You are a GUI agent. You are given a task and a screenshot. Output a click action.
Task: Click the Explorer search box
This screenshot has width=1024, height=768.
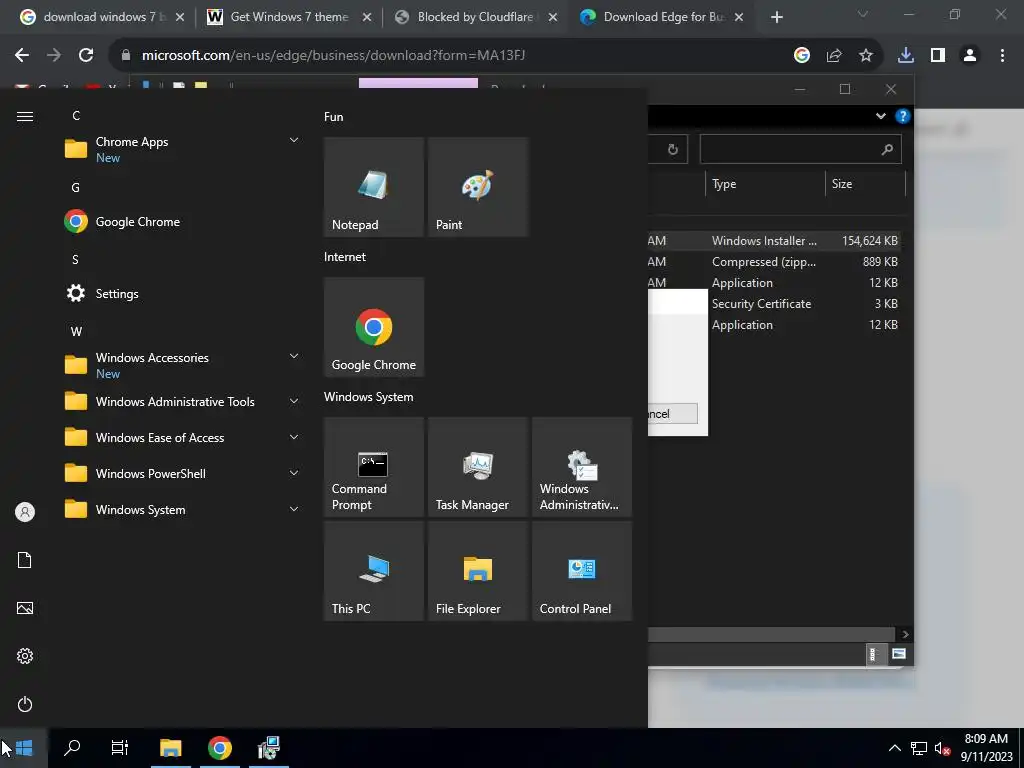pyautogui.click(x=801, y=150)
